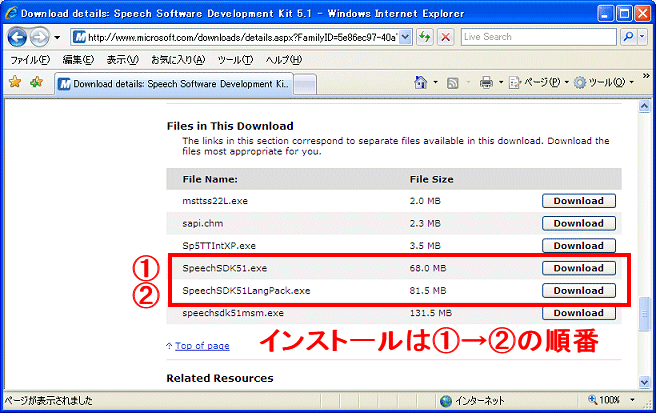Refresh the page with green arrows icon
Viewport: 656px width, 413px height.
coord(425,37)
